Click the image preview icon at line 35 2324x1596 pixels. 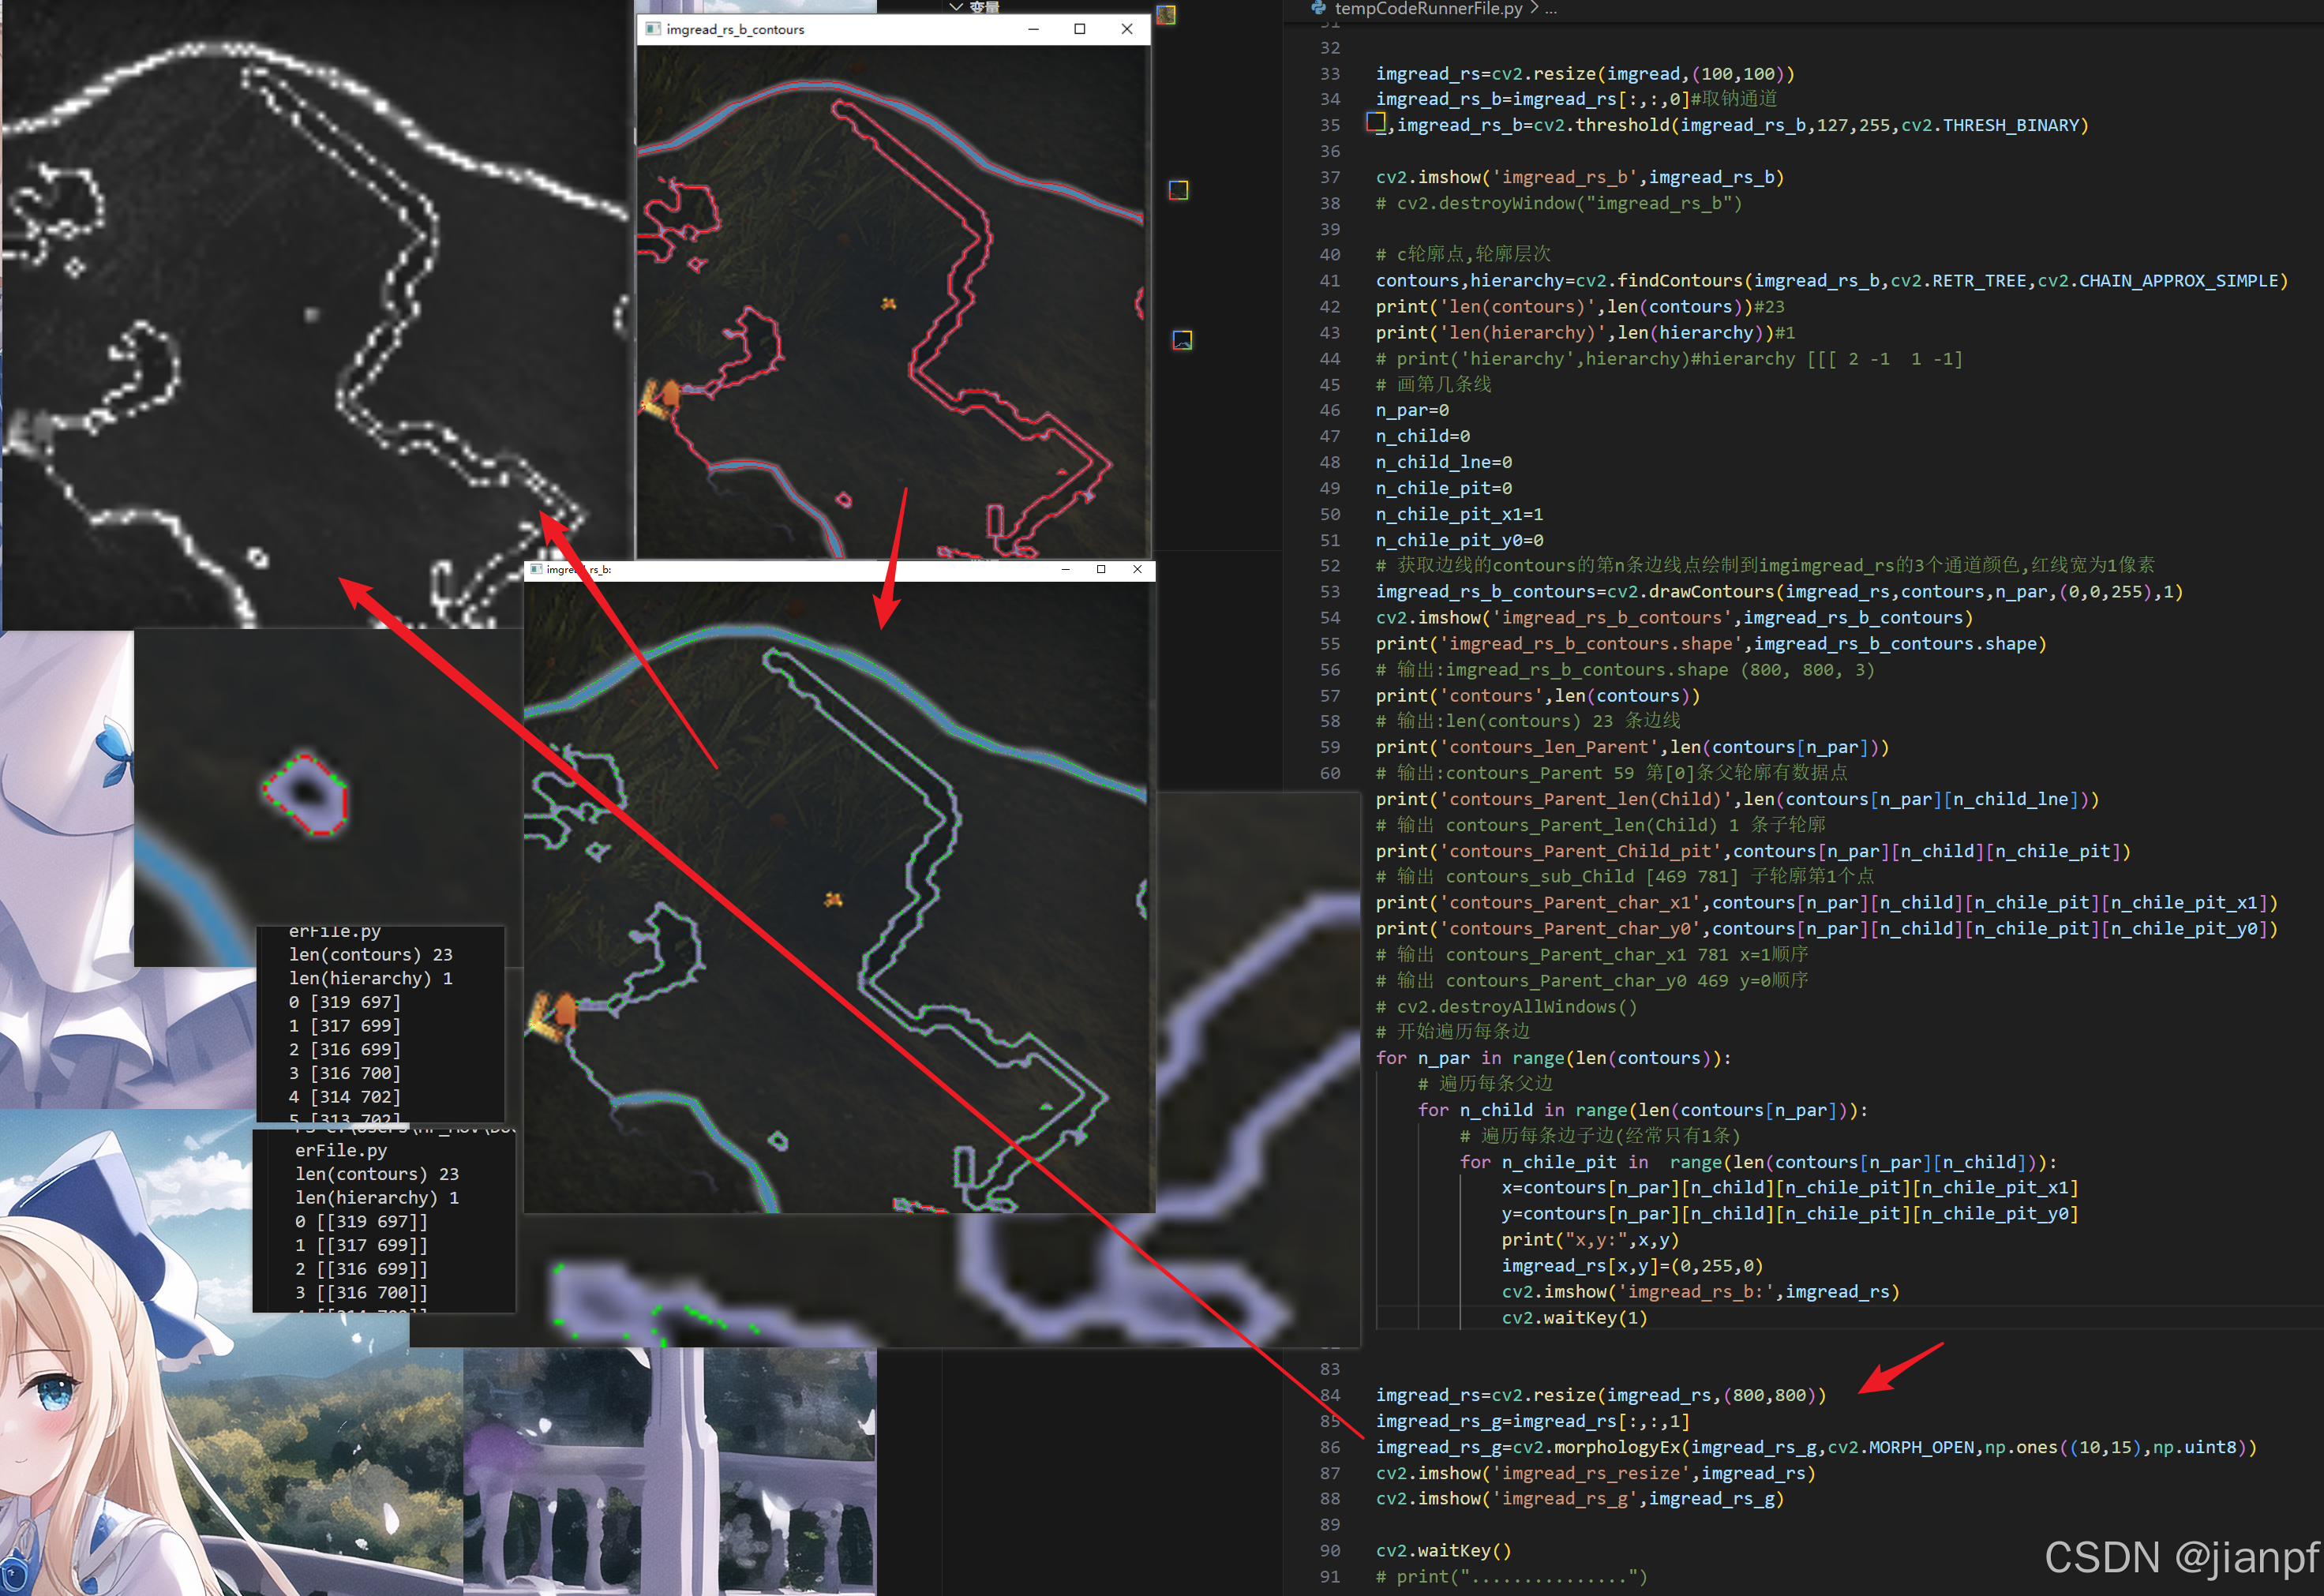click(1376, 122)
